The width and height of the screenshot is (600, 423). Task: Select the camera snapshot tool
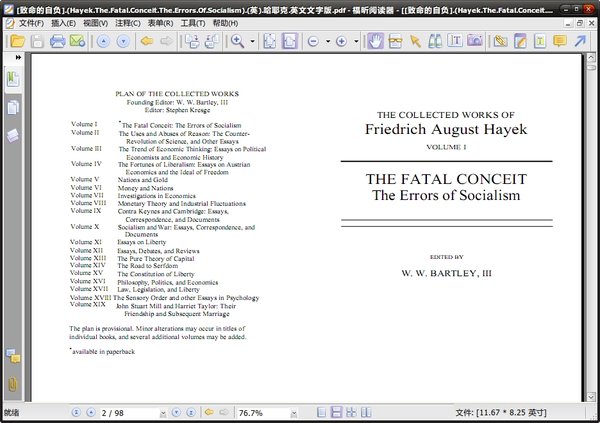474,41
